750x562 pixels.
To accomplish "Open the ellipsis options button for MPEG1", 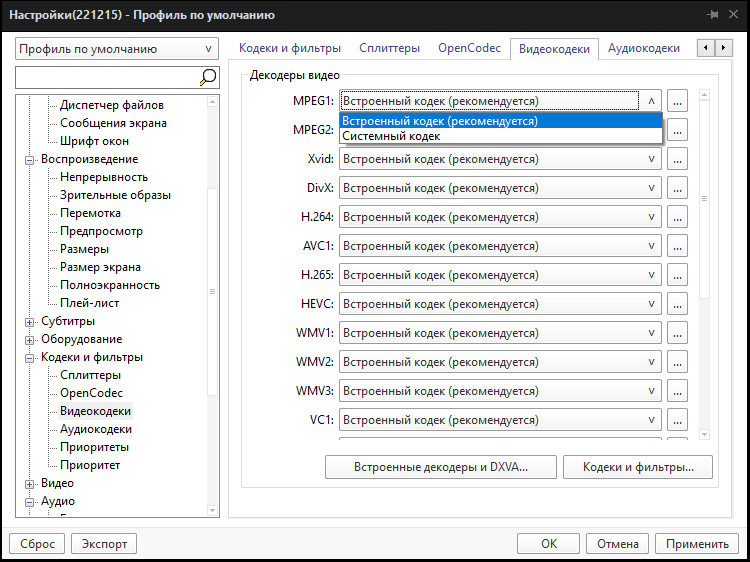I will click(x=679, y=101).
